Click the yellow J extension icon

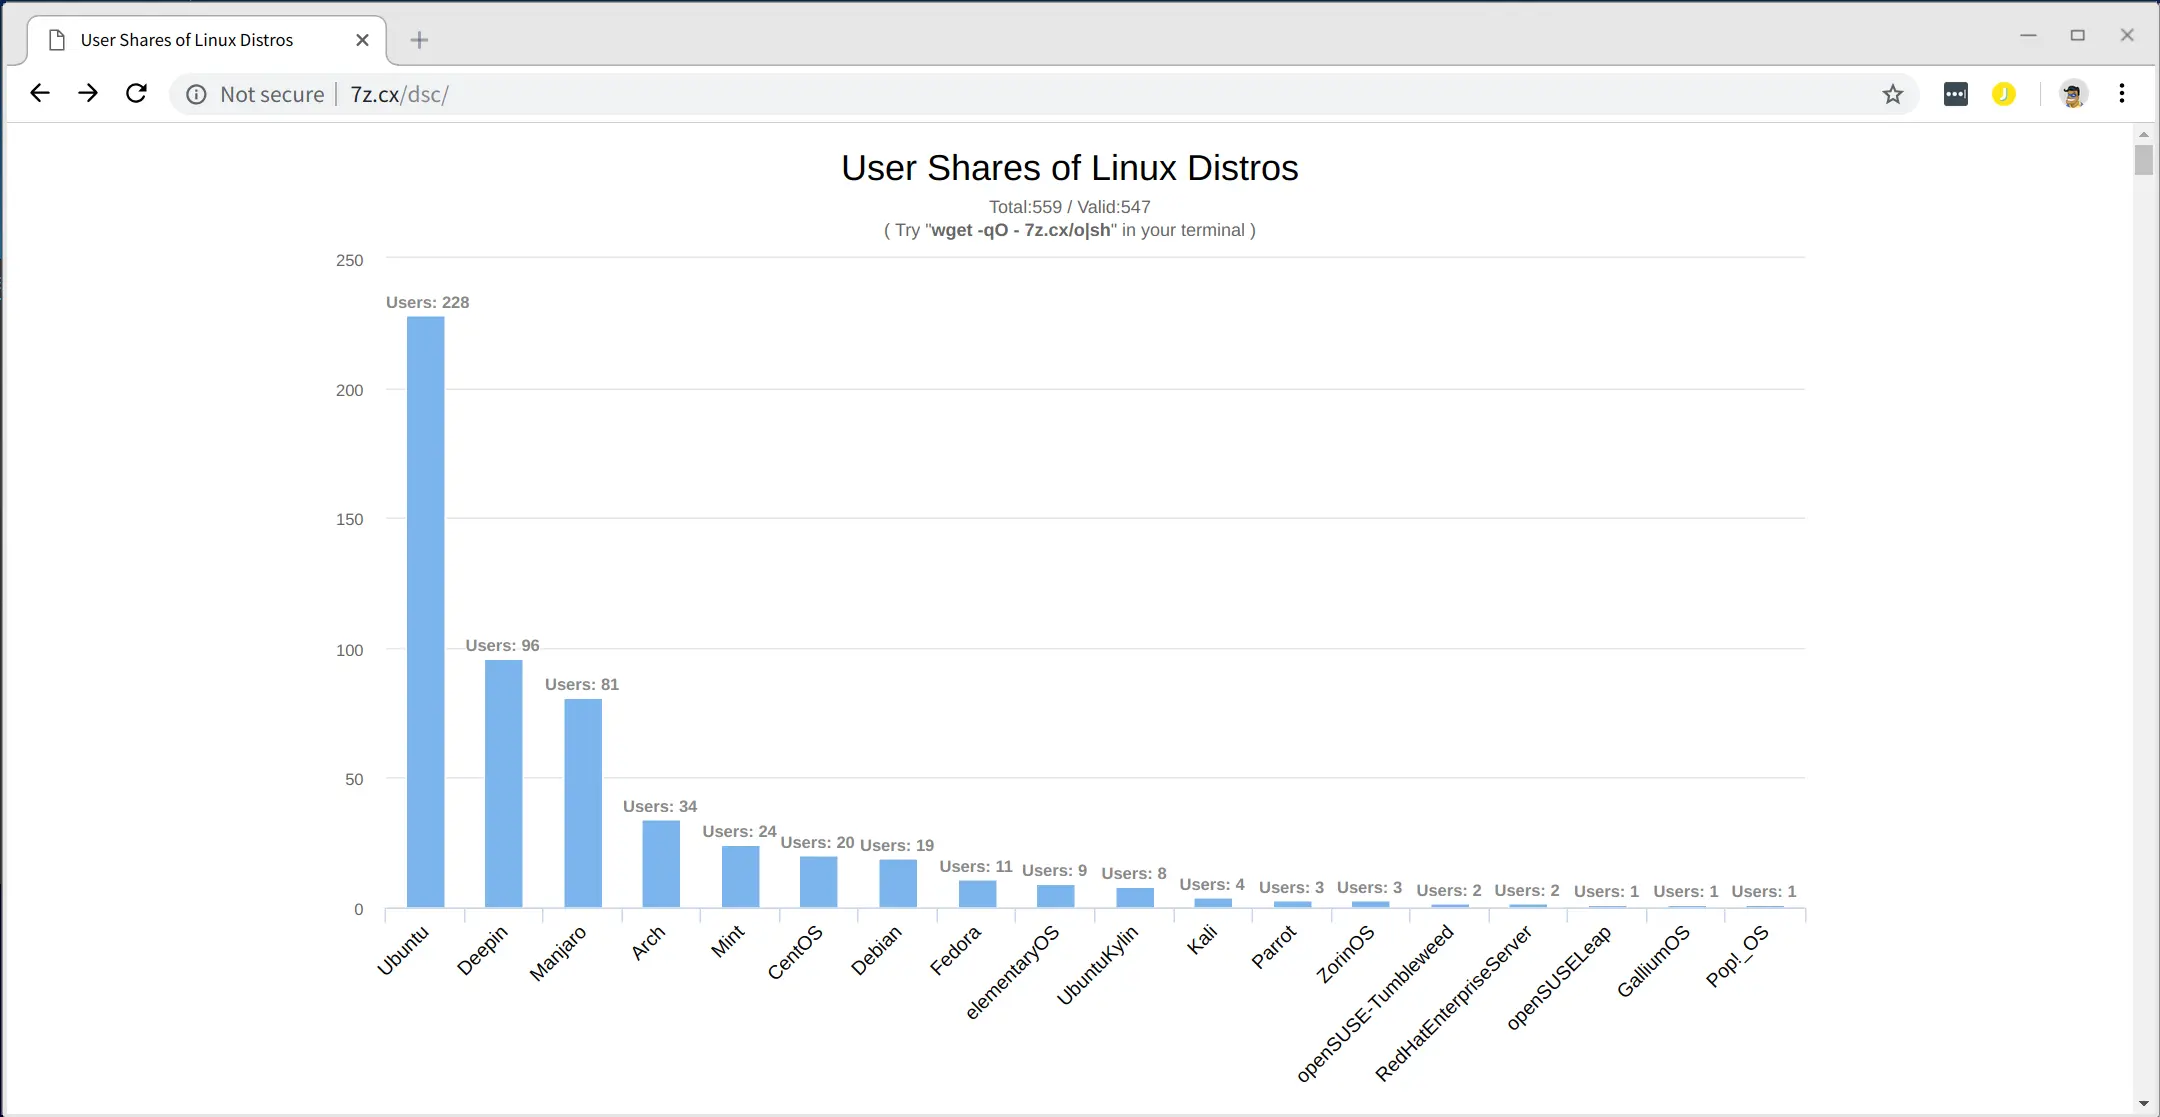[x=2003, y=94]
